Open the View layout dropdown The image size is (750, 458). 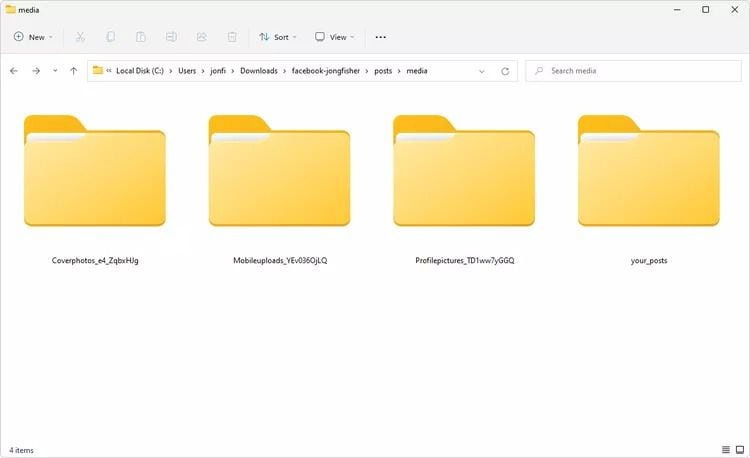point(336,37)
